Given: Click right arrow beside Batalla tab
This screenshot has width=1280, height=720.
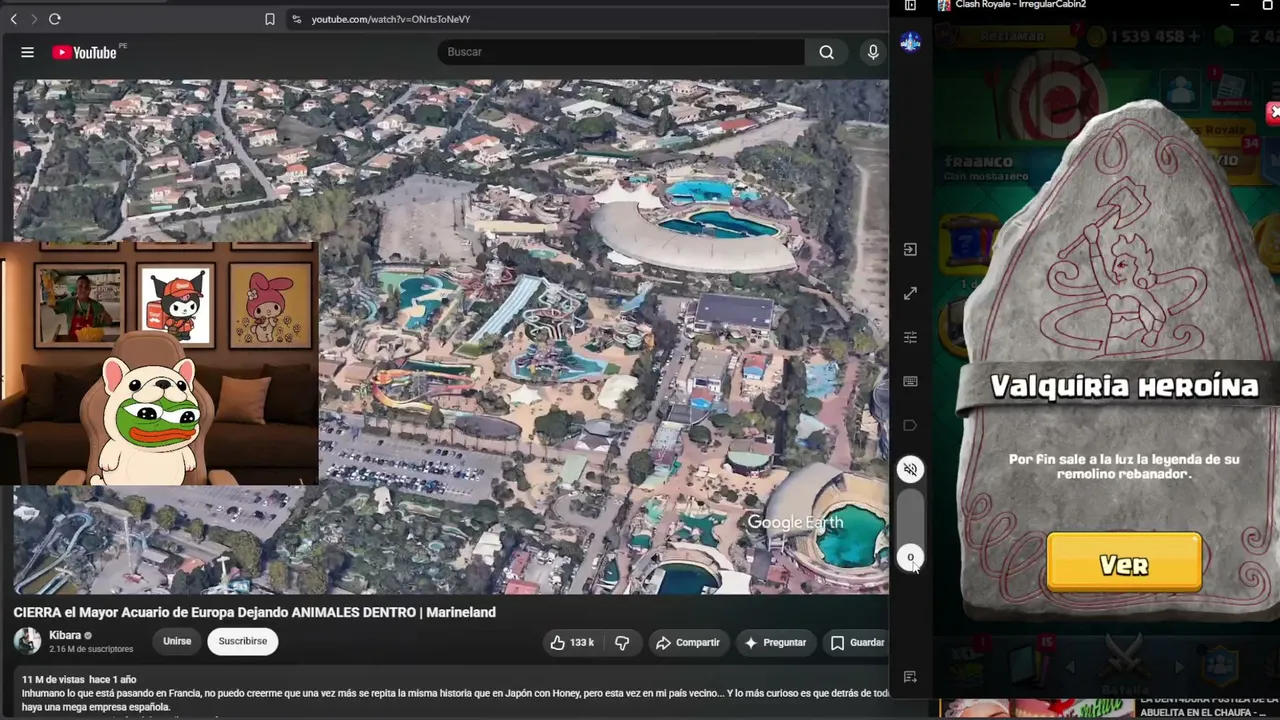Looking at the screenshot, I should pos(1179,667).
